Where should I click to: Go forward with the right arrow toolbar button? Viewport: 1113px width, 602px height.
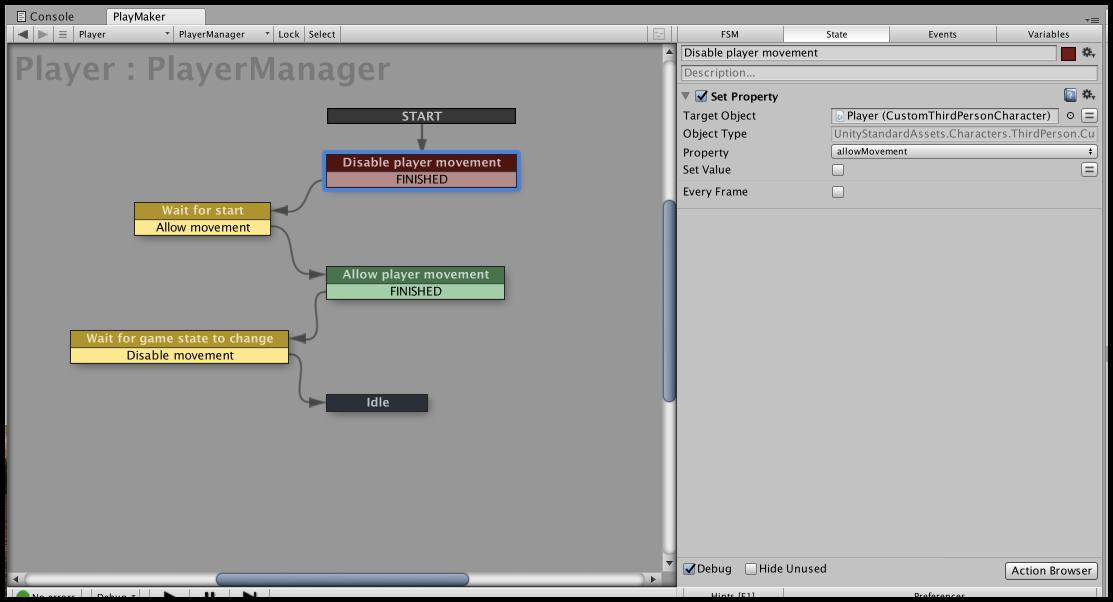point(43,34)
